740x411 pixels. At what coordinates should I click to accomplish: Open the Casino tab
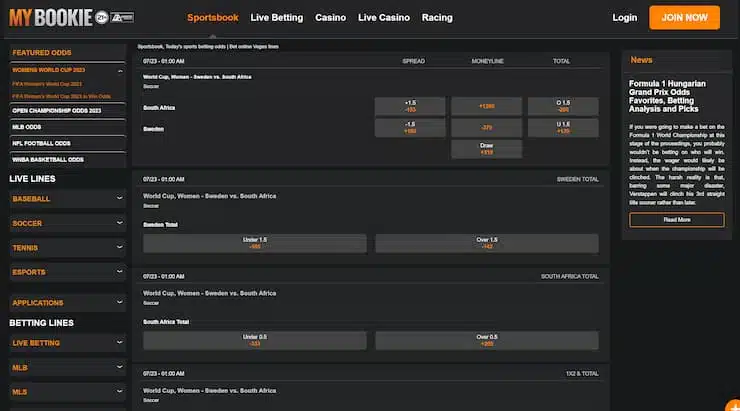tap(330, 17)
